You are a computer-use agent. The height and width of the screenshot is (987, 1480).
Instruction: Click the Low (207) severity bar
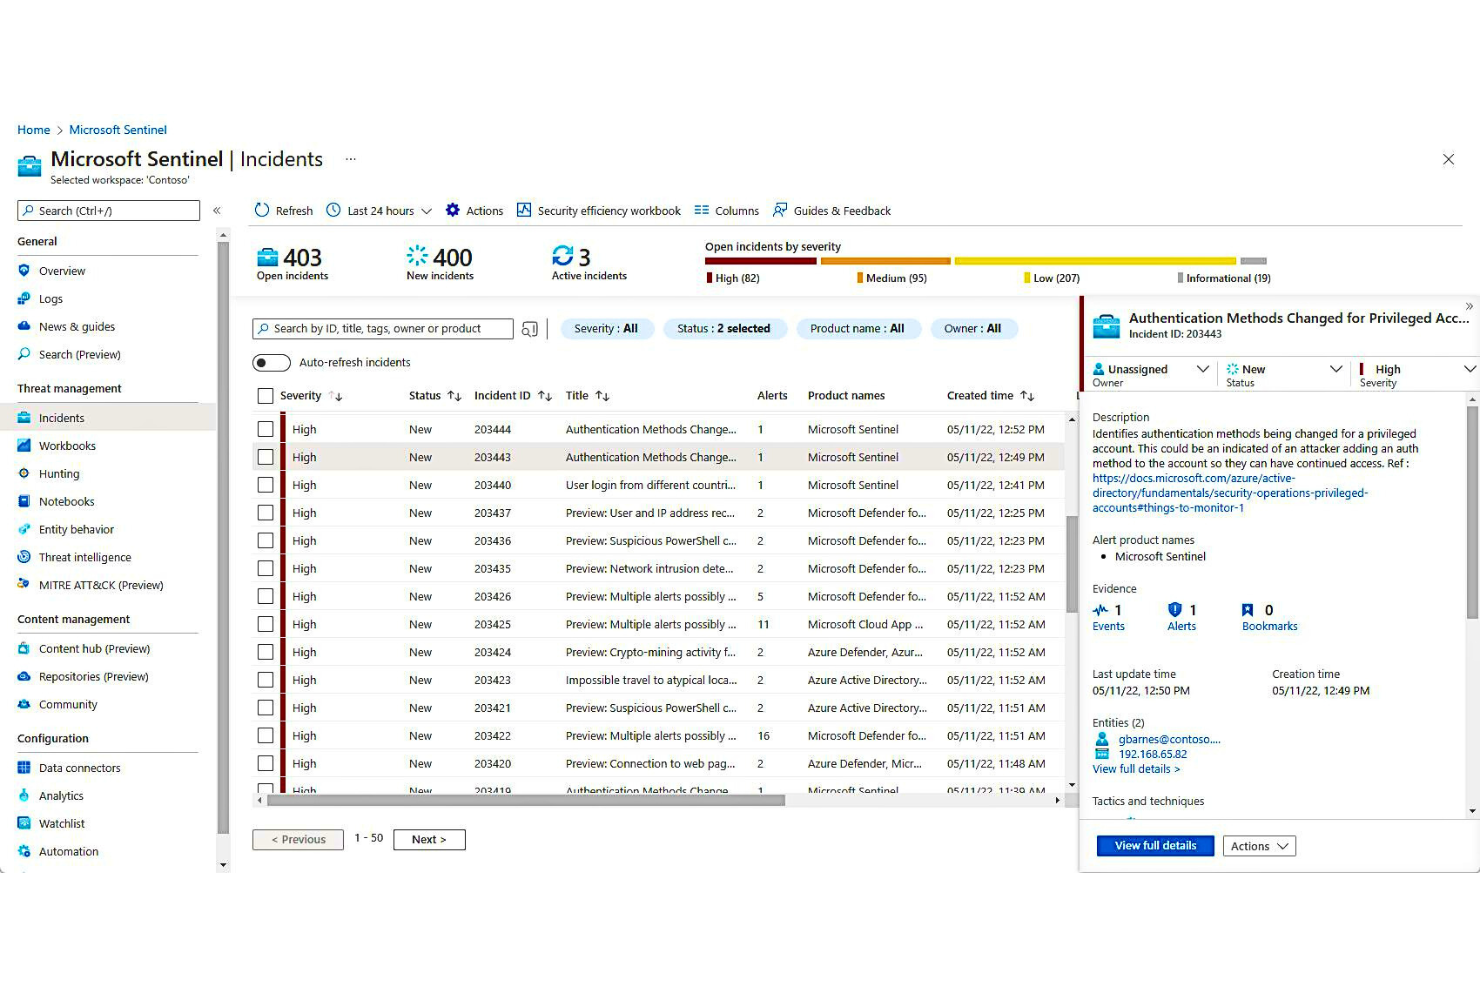(x=1095, y=261)
